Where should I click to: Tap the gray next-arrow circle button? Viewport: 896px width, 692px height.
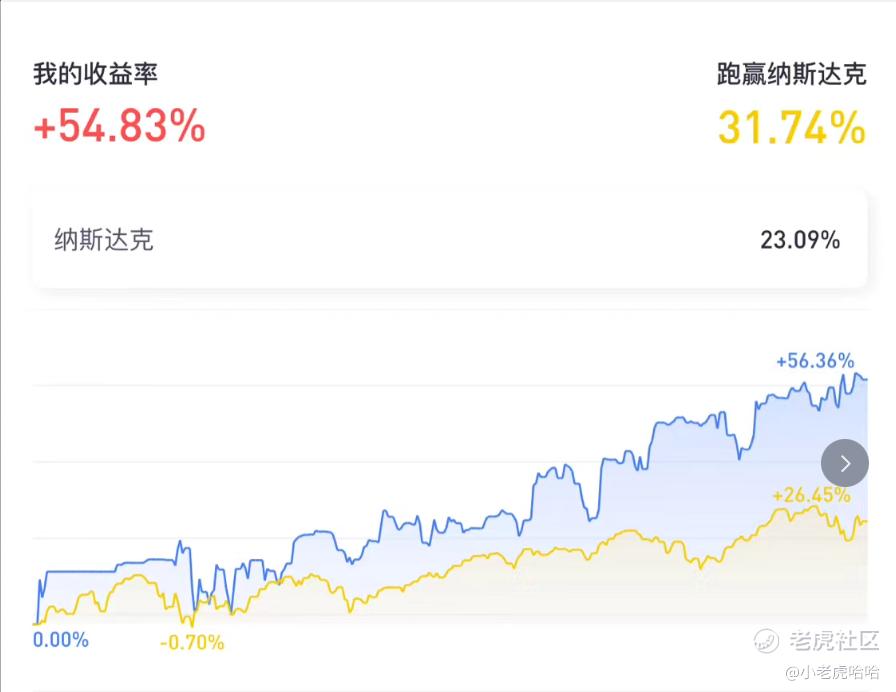(x=845, y=463)
